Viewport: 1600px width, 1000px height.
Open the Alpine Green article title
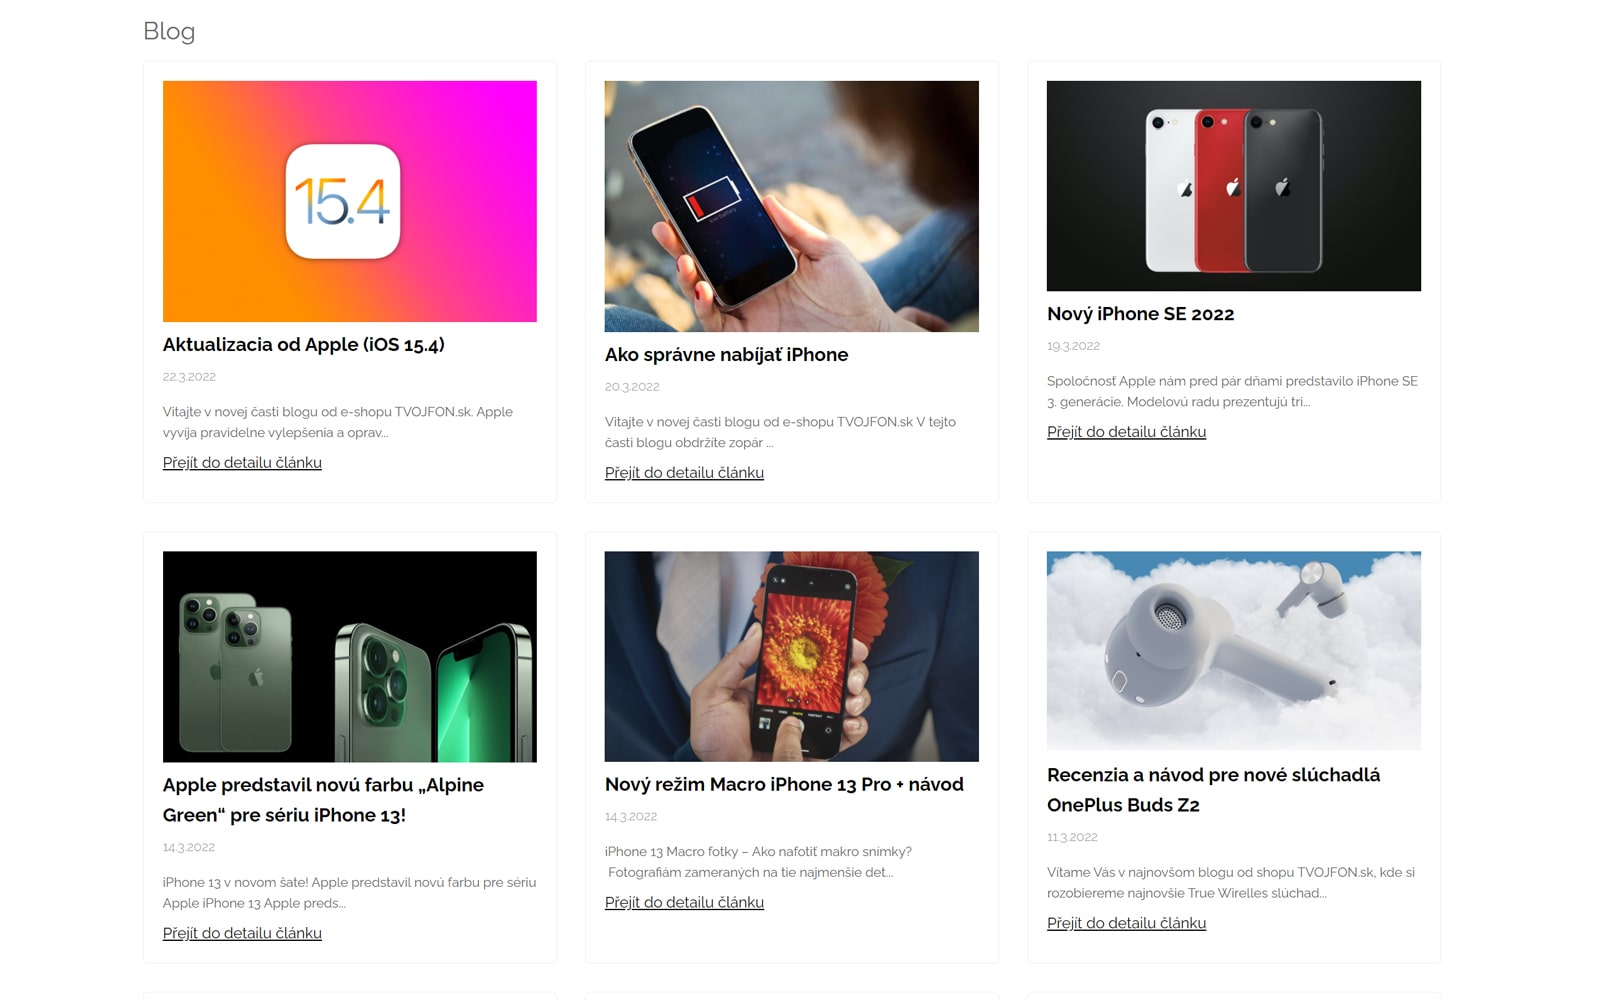tap(323, 800)
